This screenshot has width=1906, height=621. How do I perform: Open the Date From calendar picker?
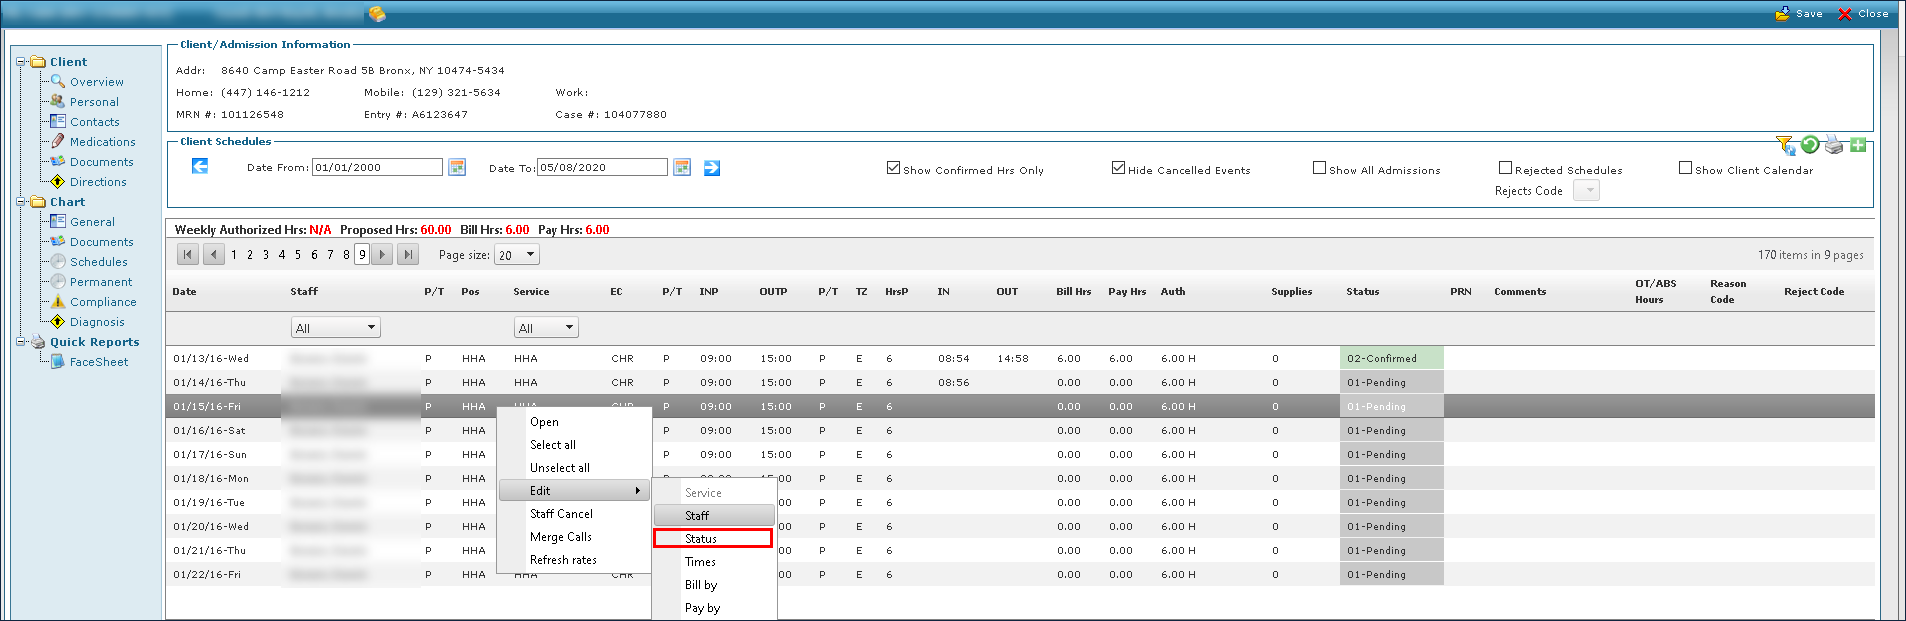[457, 167]
